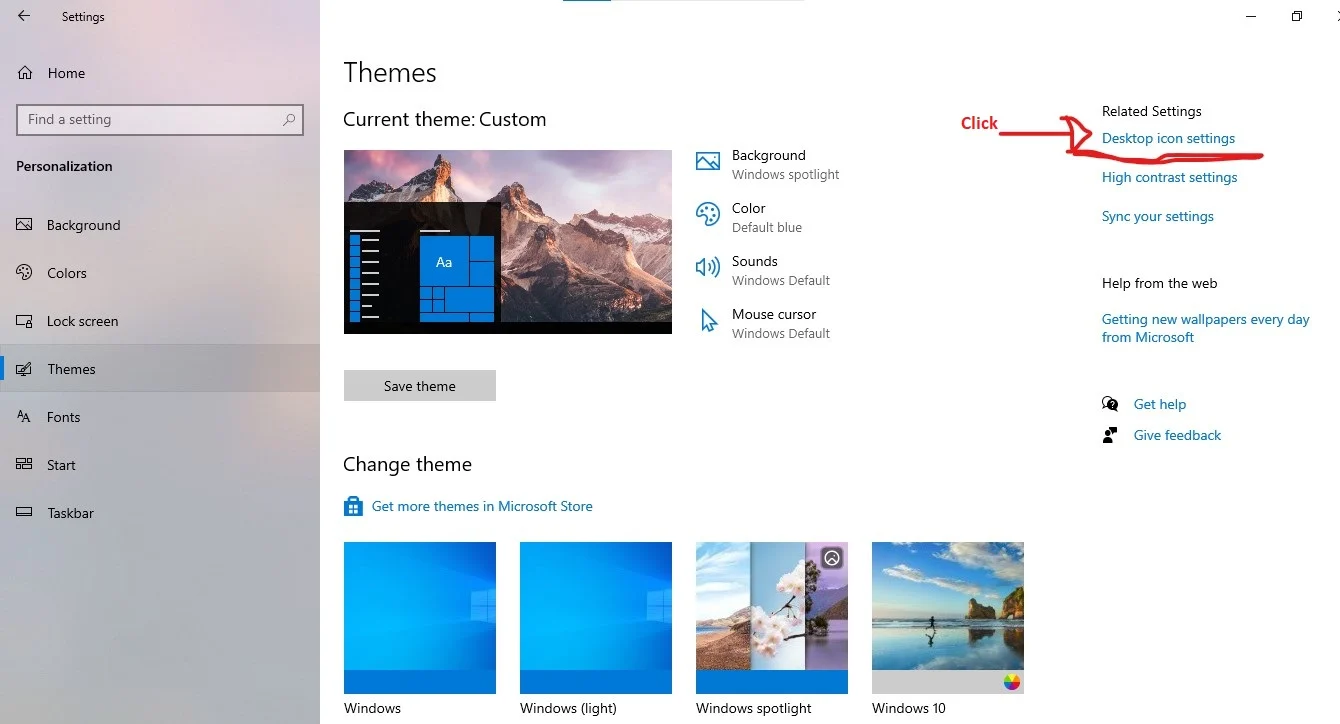Screen dimensions: 1340x724
Task: Open High contrast settings link
Action: pyautogui.click(x=1169, y=177)
